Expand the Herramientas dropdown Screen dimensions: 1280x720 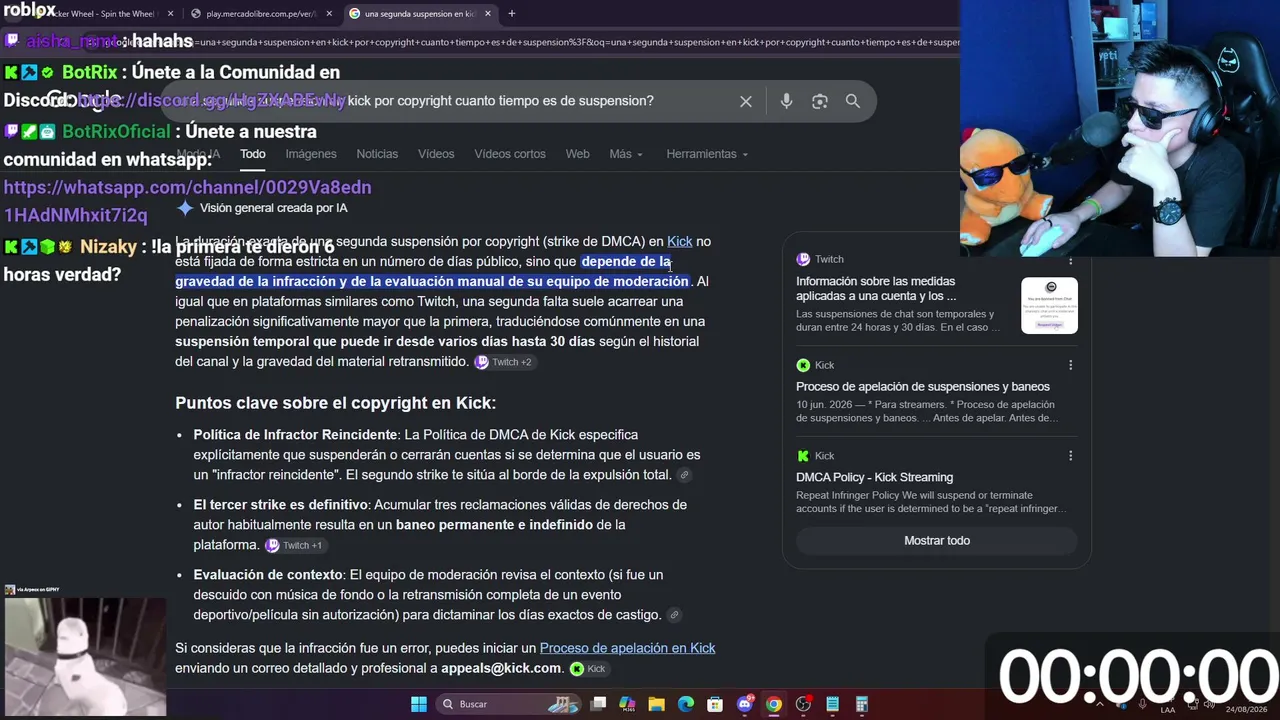tap(707, 154)
